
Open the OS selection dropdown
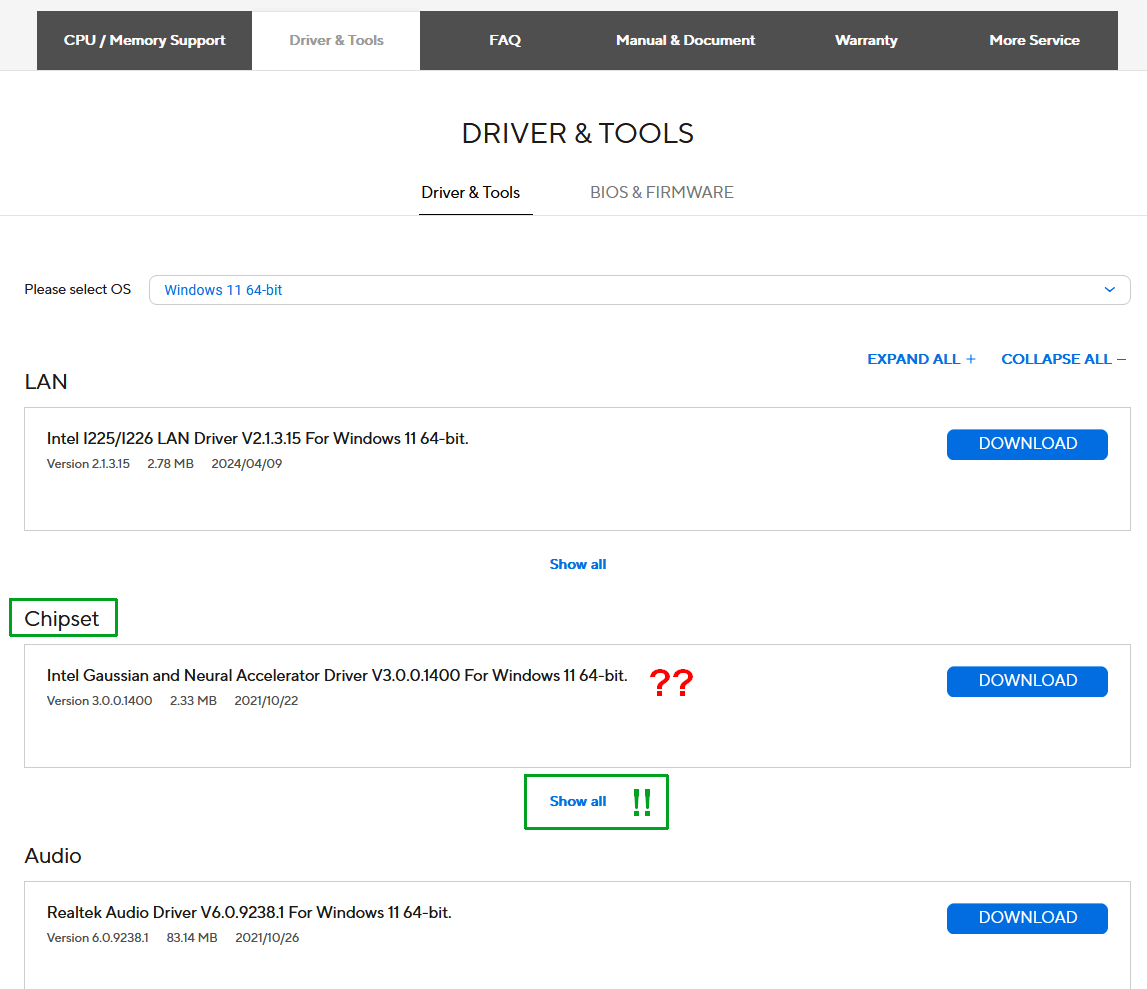[x=639, y=290]
